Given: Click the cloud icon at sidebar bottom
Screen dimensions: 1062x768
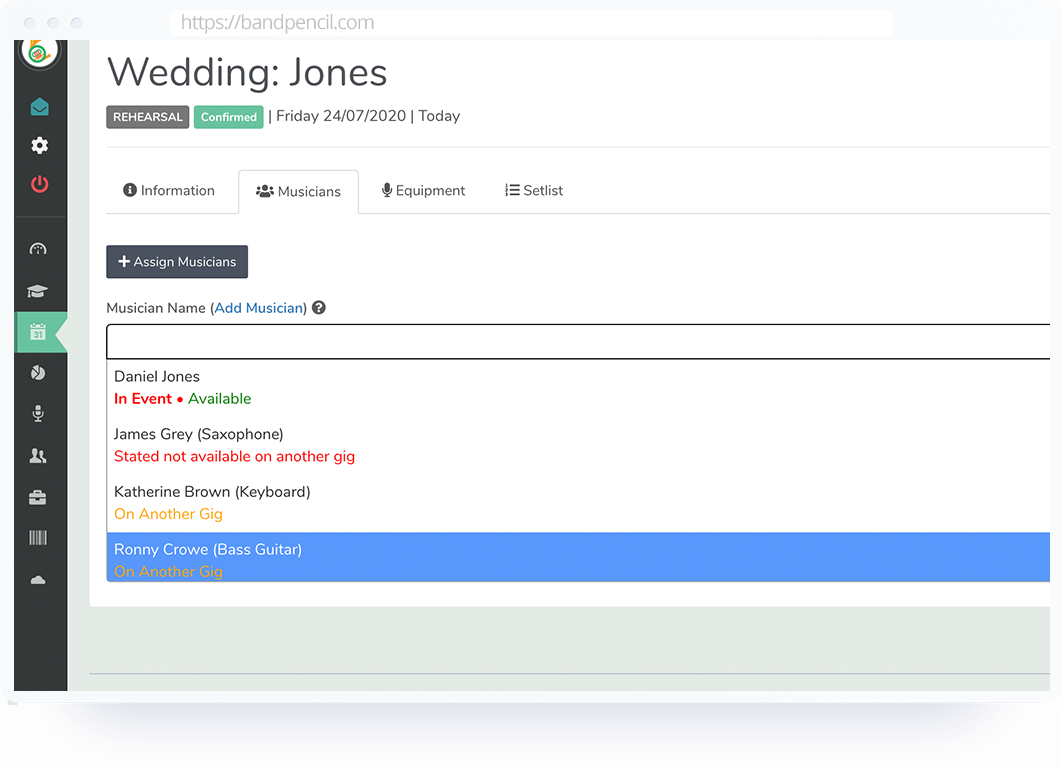Looking at the screenshot, I should (39, 579).
